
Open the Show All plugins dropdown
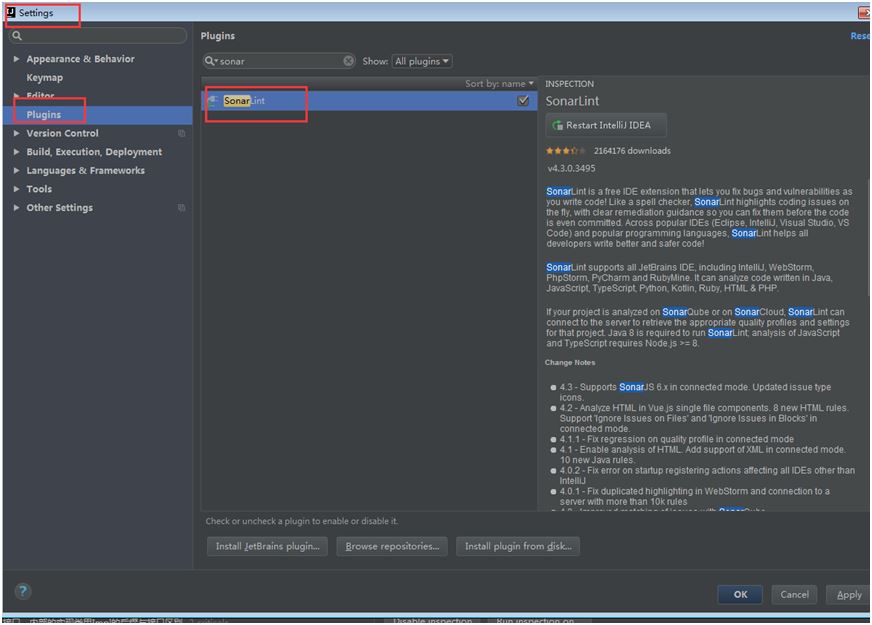click(422, 61)
